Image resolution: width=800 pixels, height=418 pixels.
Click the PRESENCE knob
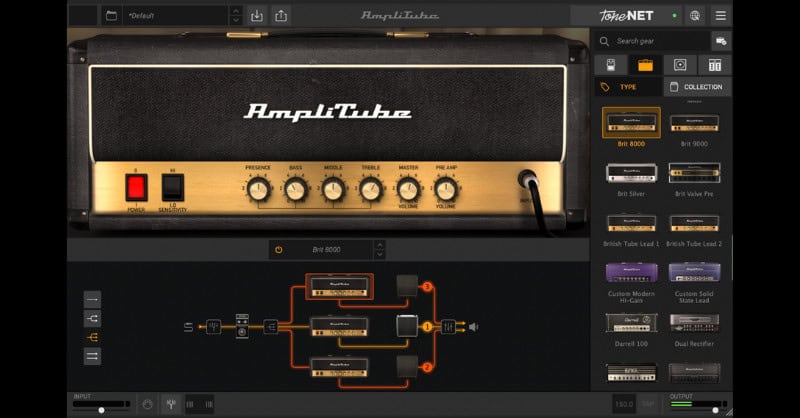point(258,189)
